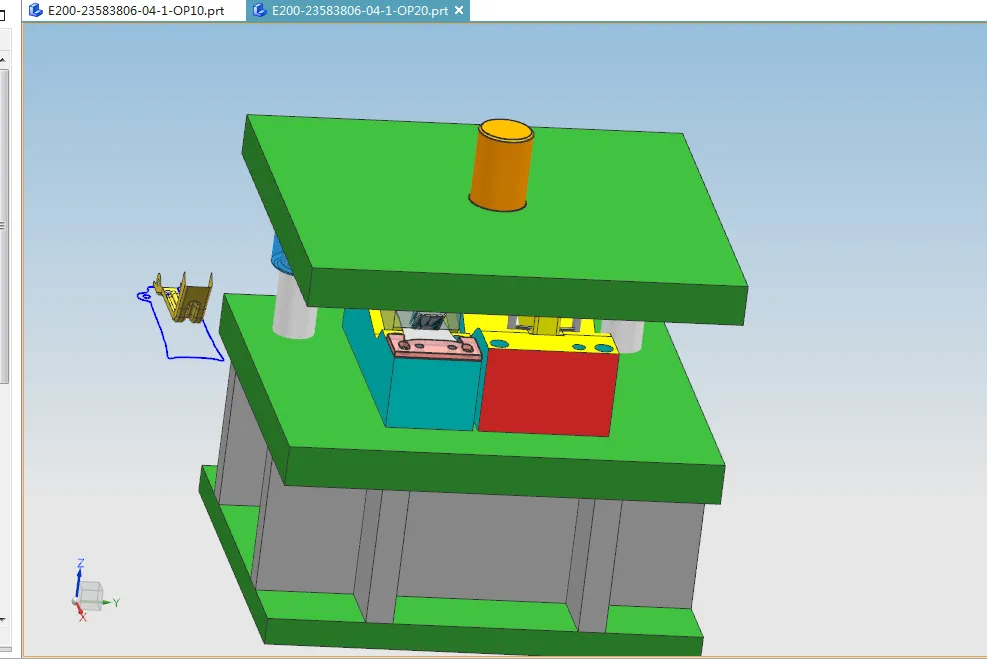
Task: Select the Y axis arrow on the orientation triad
Action: coord(106,602)
